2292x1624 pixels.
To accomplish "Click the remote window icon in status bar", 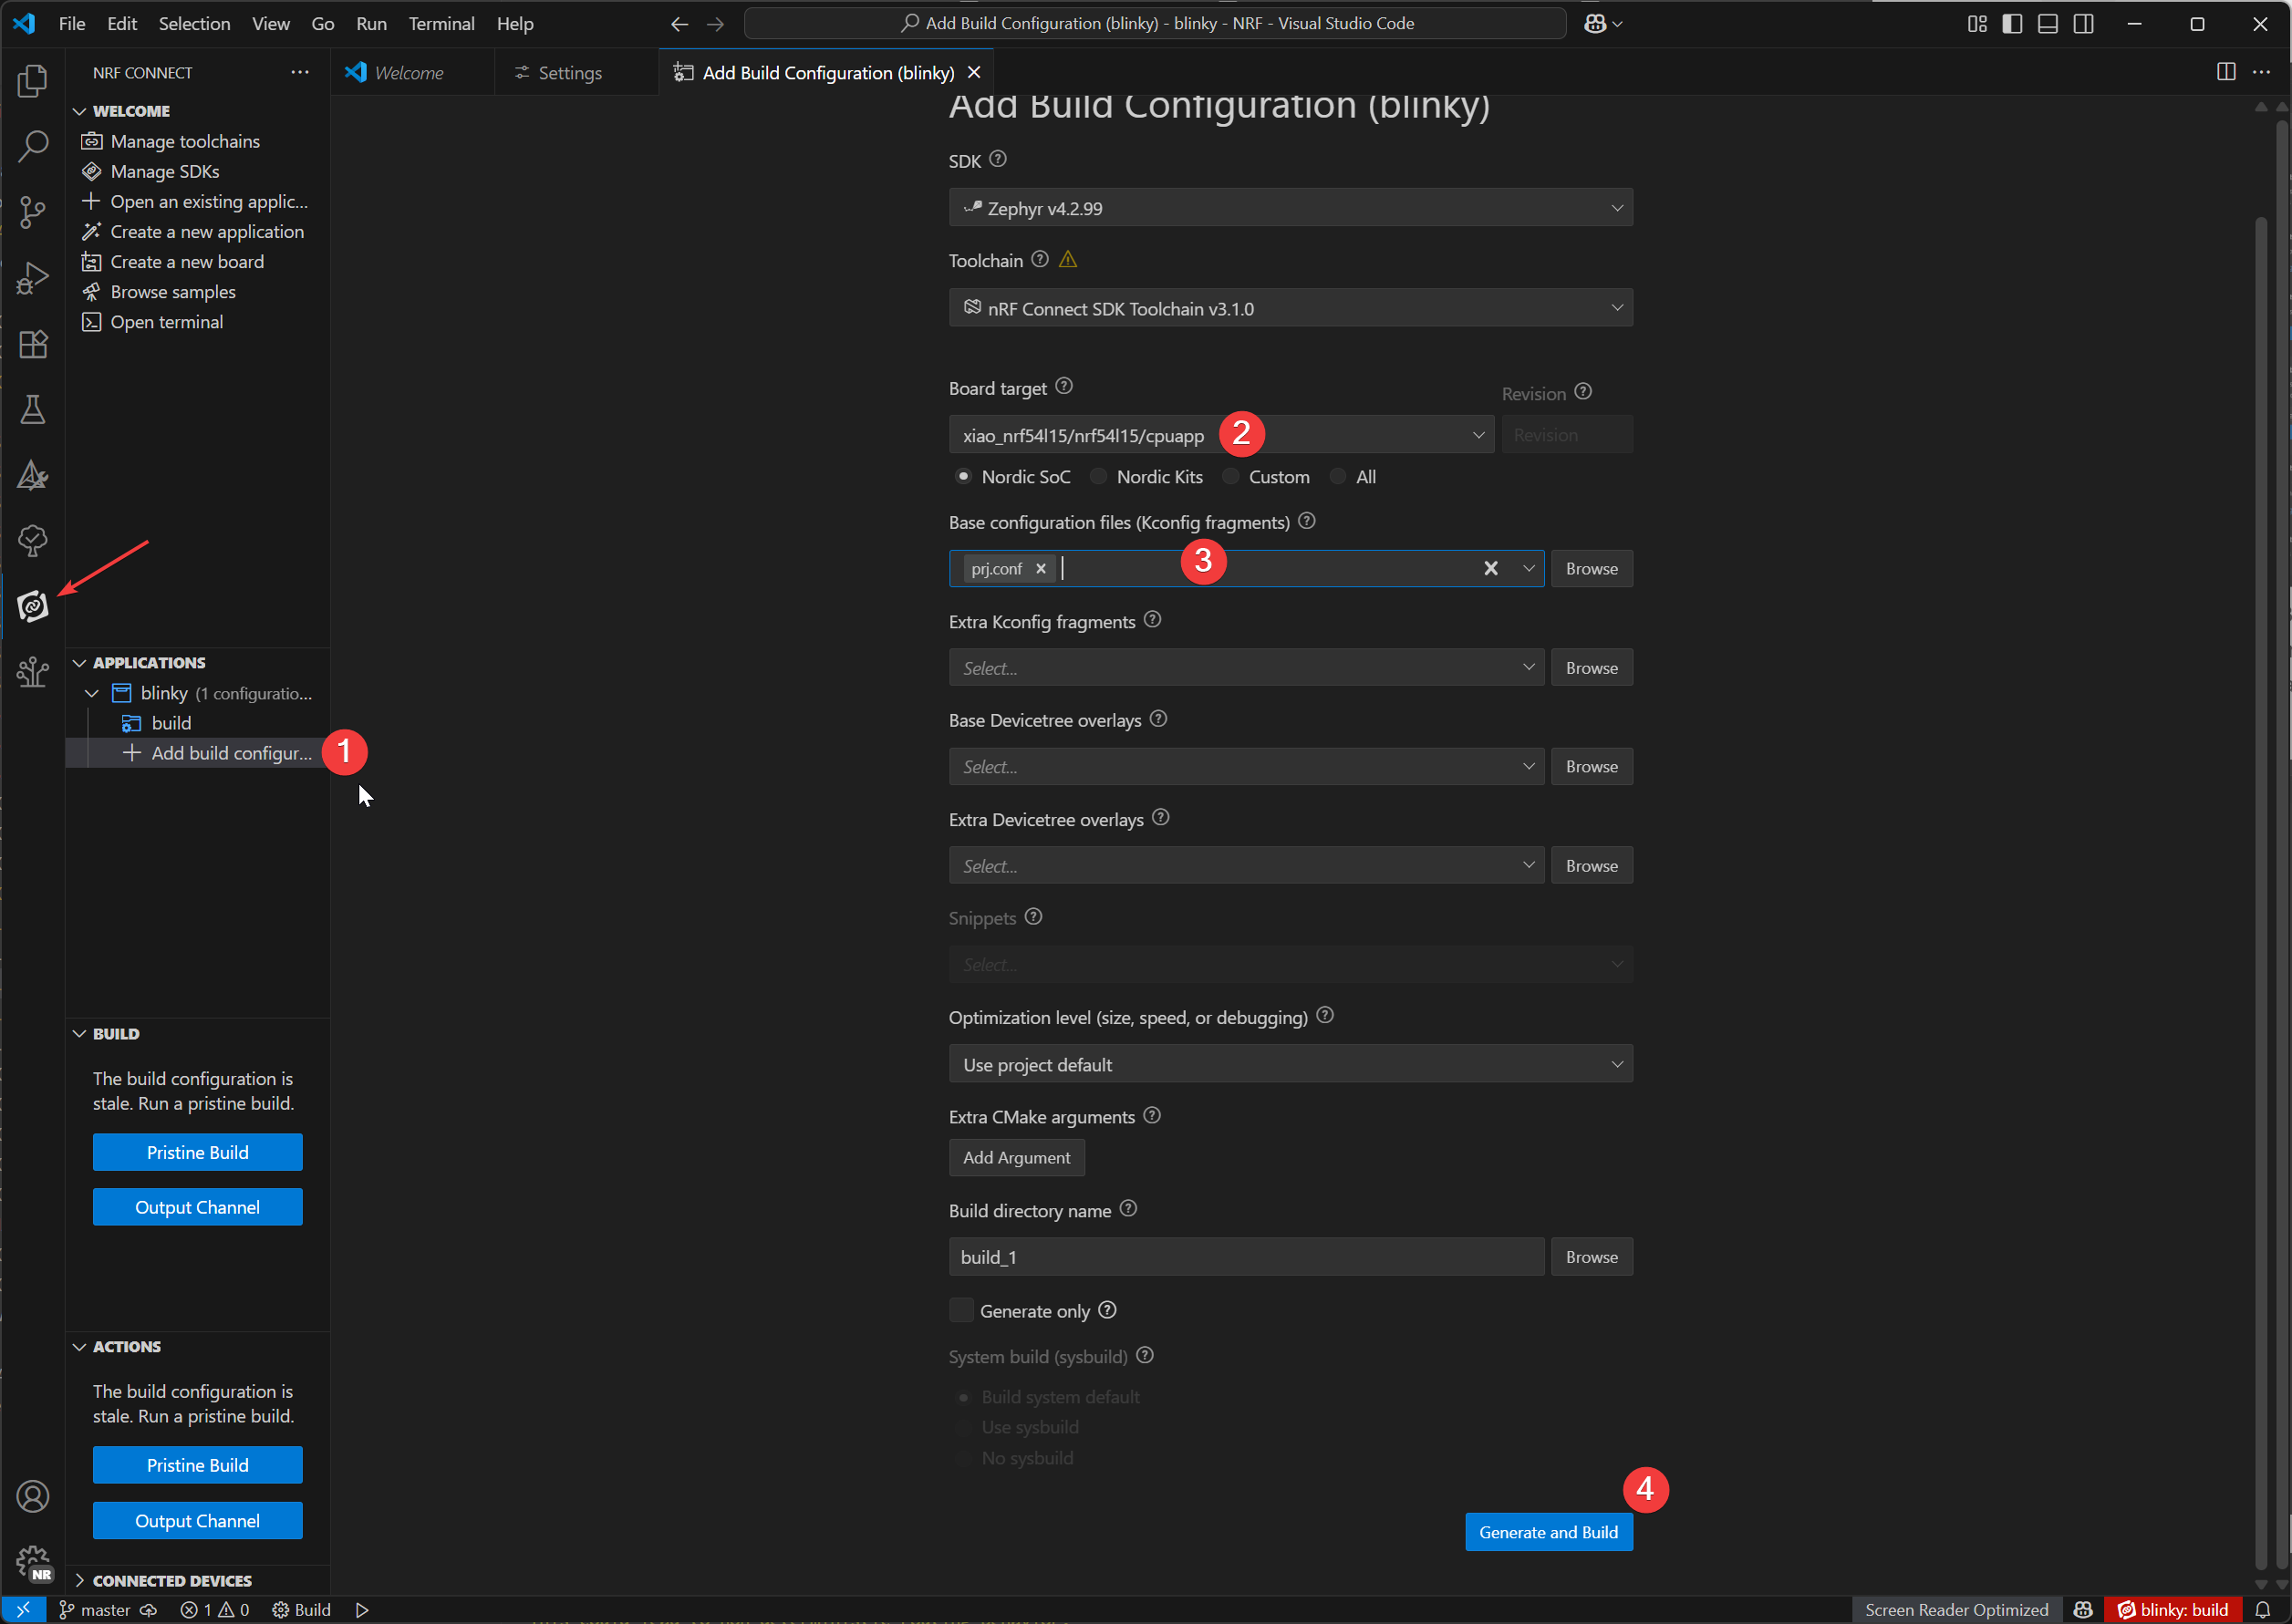I will click(23, 1609).
